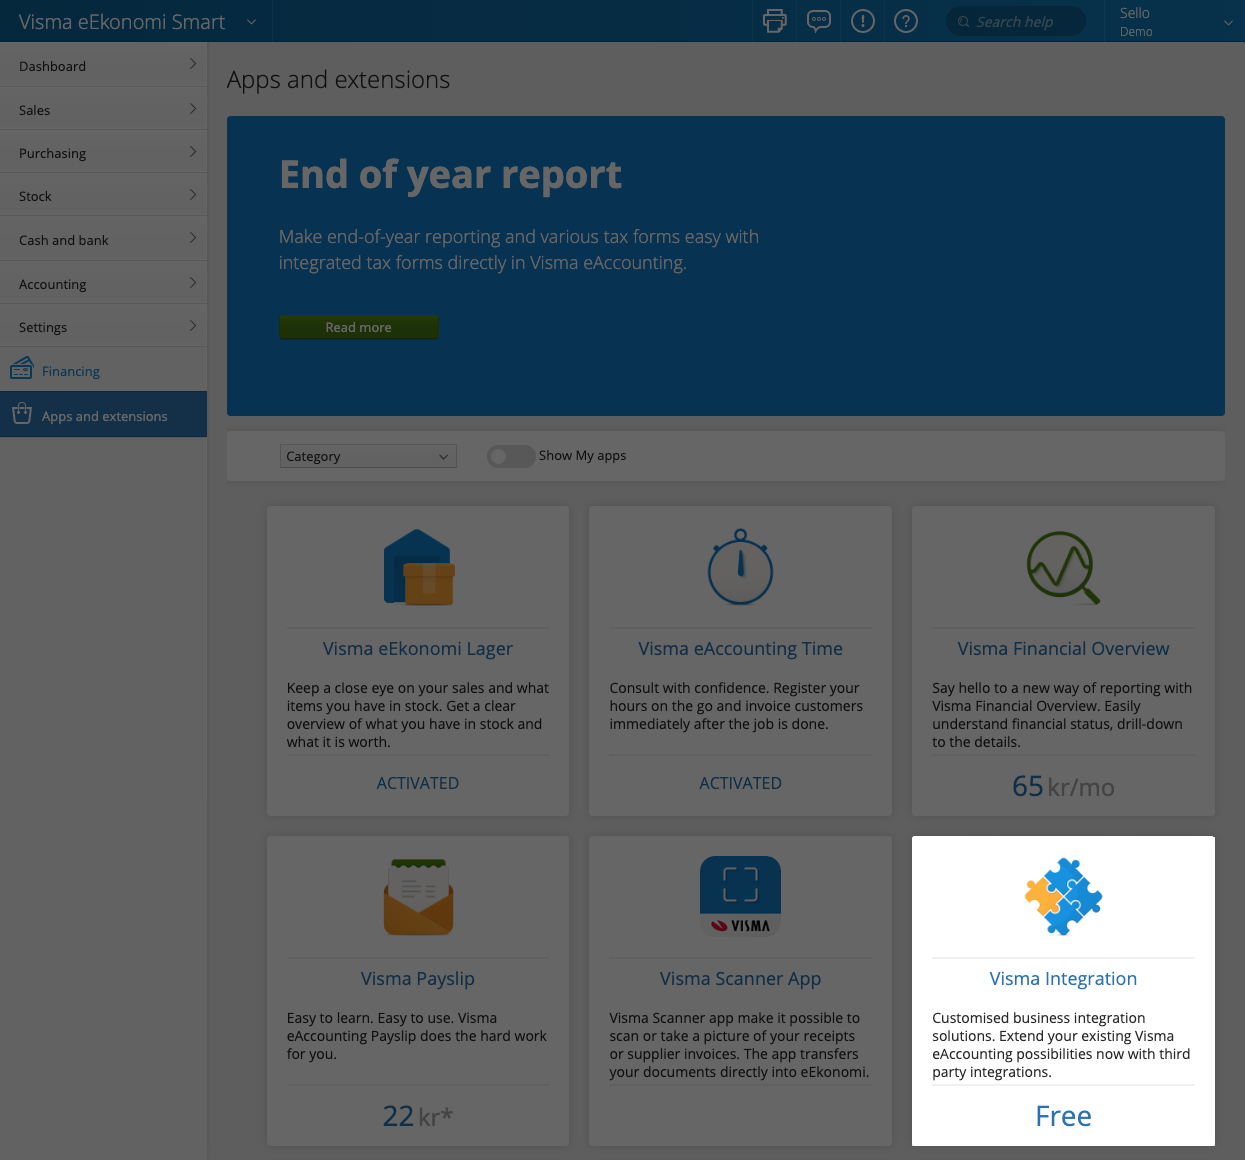The width and height of the screenshot is (1245, 1160).
Task: Click the printer icon in the top bar
Action: coord(774,21)
